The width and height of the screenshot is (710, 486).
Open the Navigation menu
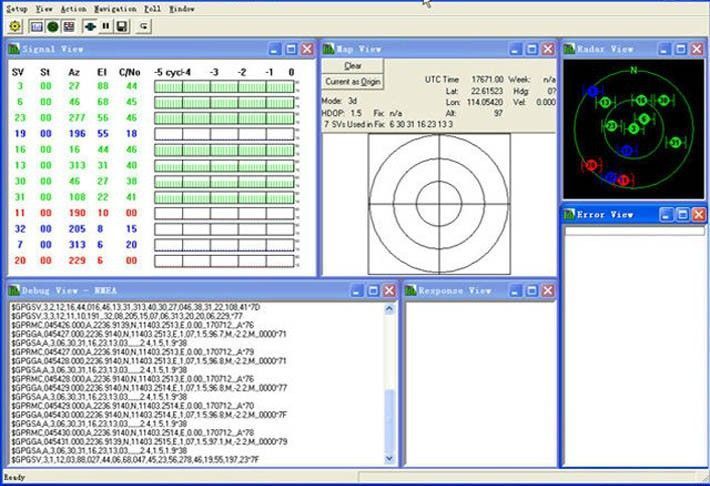coord(115,9)
